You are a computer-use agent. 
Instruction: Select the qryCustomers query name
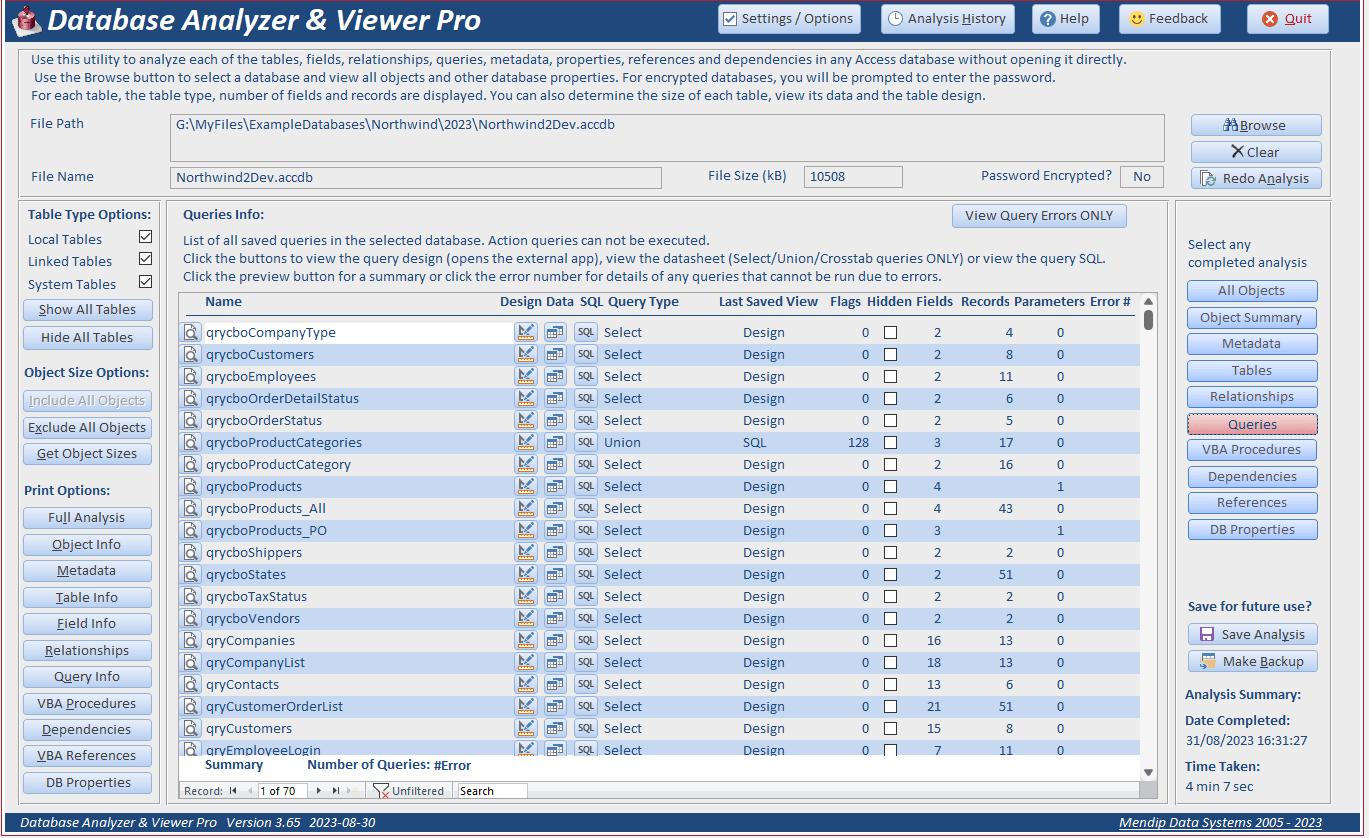pos(249,729)
